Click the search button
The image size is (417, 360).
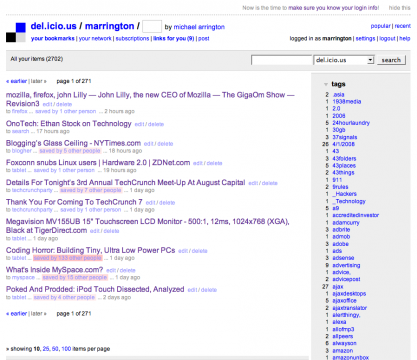(x=391, y=60)
